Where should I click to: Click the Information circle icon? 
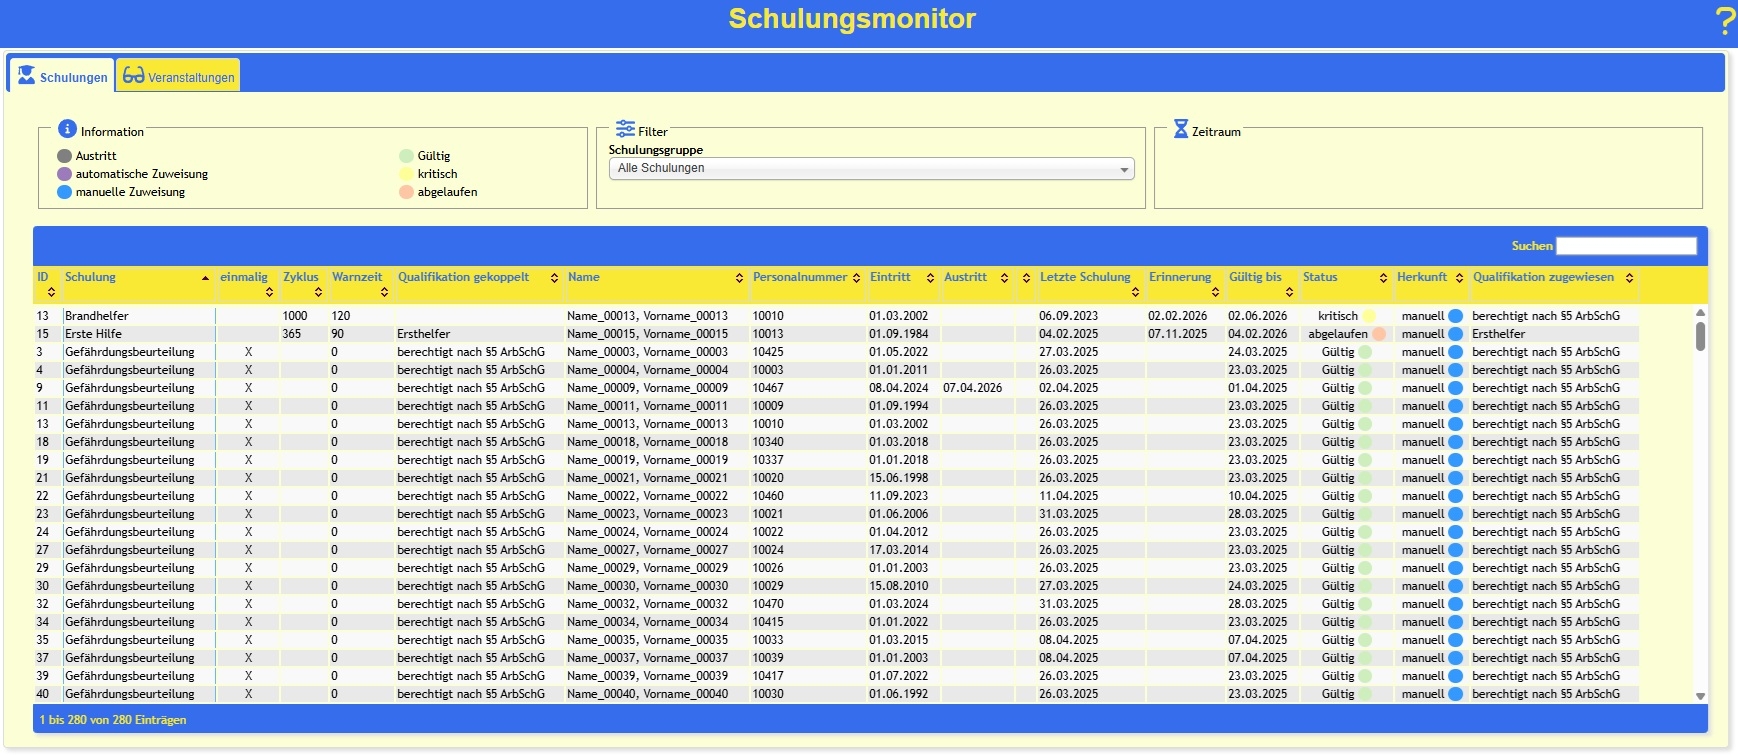tap(67, 129)
